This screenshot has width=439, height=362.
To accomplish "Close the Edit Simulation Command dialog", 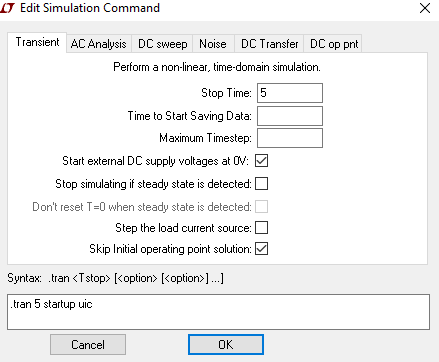I will tap(425, 8).
